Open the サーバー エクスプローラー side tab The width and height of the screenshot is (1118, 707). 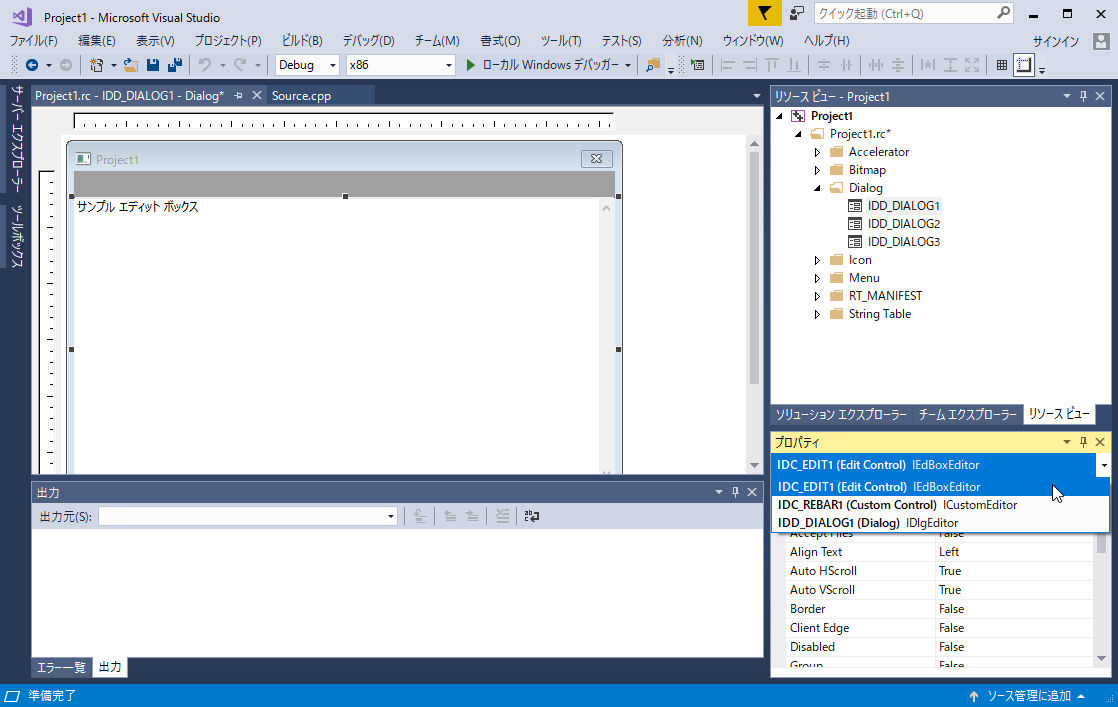[18, 138]
